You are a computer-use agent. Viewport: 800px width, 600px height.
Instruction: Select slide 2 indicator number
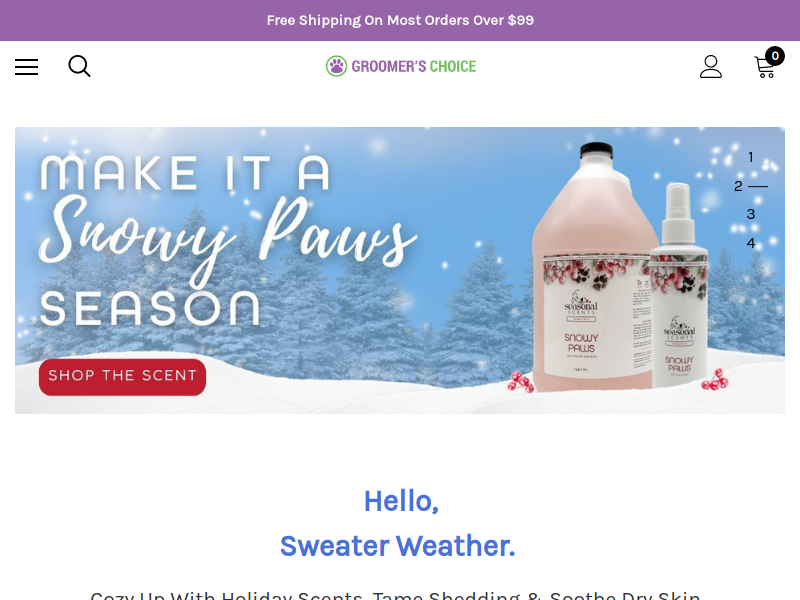pyautogui.click(x=738, y=186)
